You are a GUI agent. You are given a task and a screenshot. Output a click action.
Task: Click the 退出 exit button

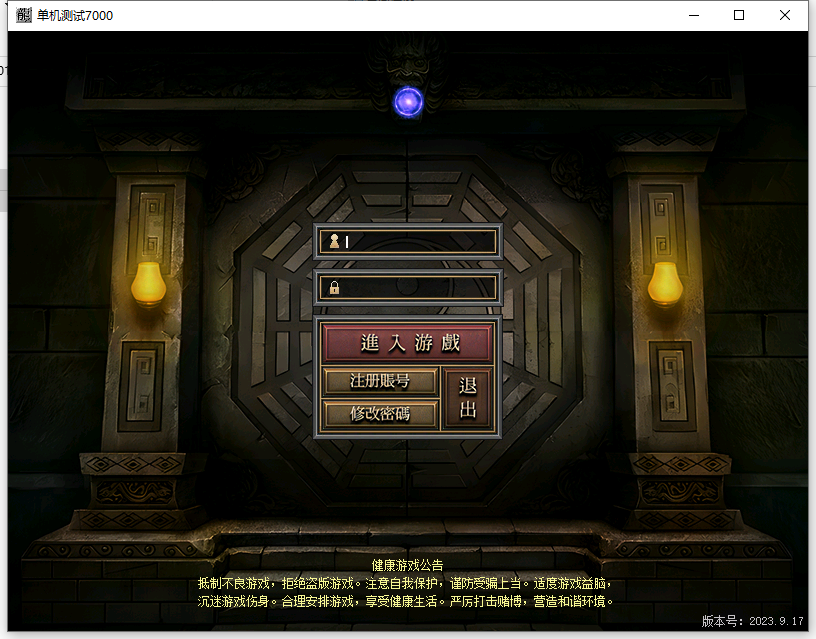[467, 398]
